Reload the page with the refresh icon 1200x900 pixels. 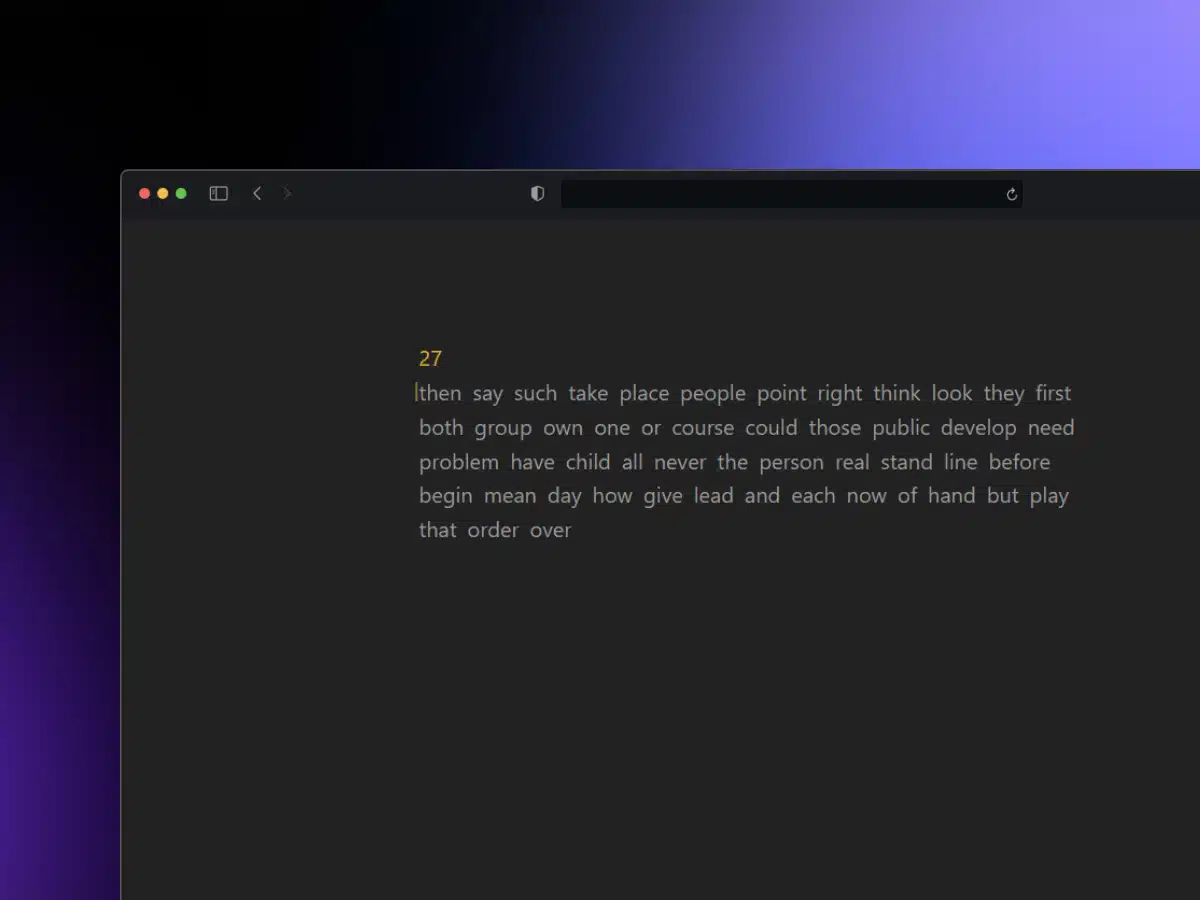point(1011,195)
